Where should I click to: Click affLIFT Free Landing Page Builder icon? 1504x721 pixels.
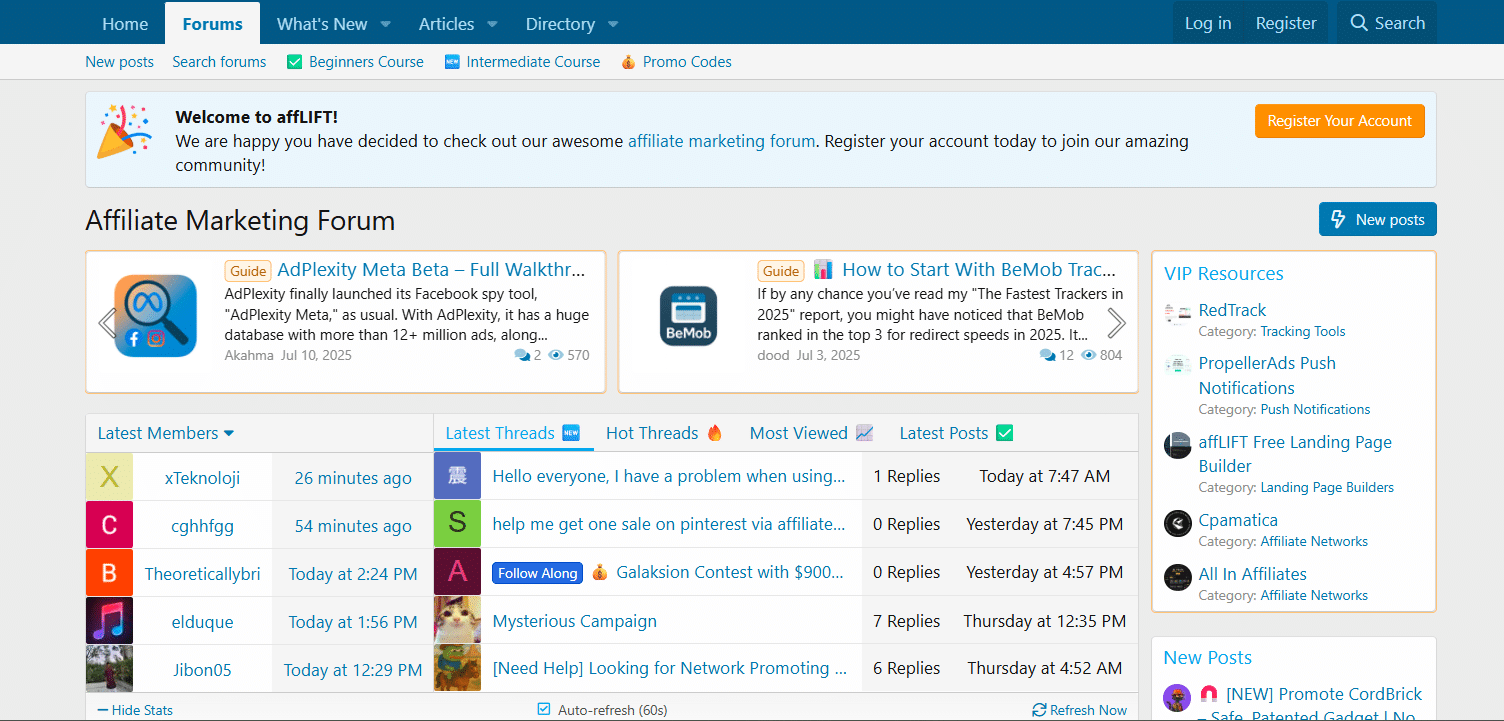(1178, 445)
